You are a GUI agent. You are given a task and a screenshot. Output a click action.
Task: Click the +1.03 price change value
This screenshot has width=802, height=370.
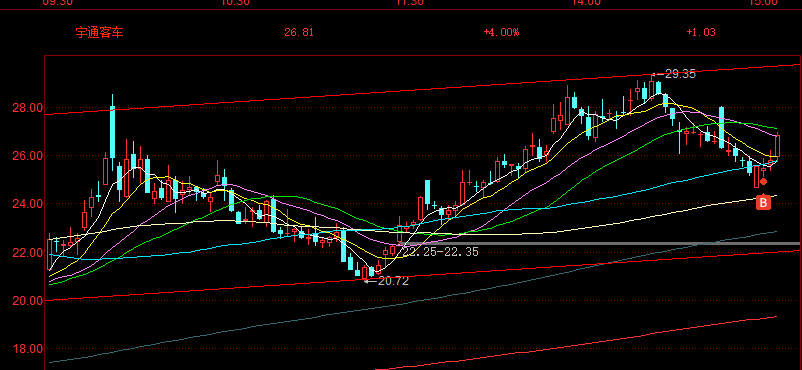pyautogui.click(x=701, y=33)
